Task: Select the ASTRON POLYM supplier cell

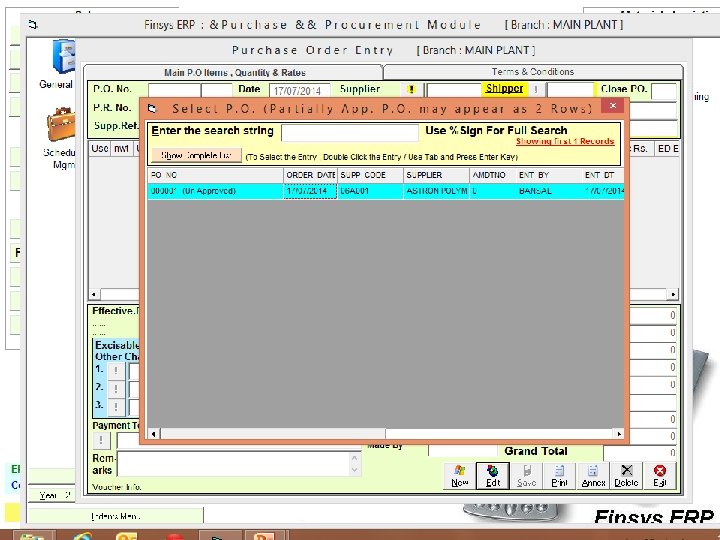Action: pyautogui.click(x=436, y=191)
